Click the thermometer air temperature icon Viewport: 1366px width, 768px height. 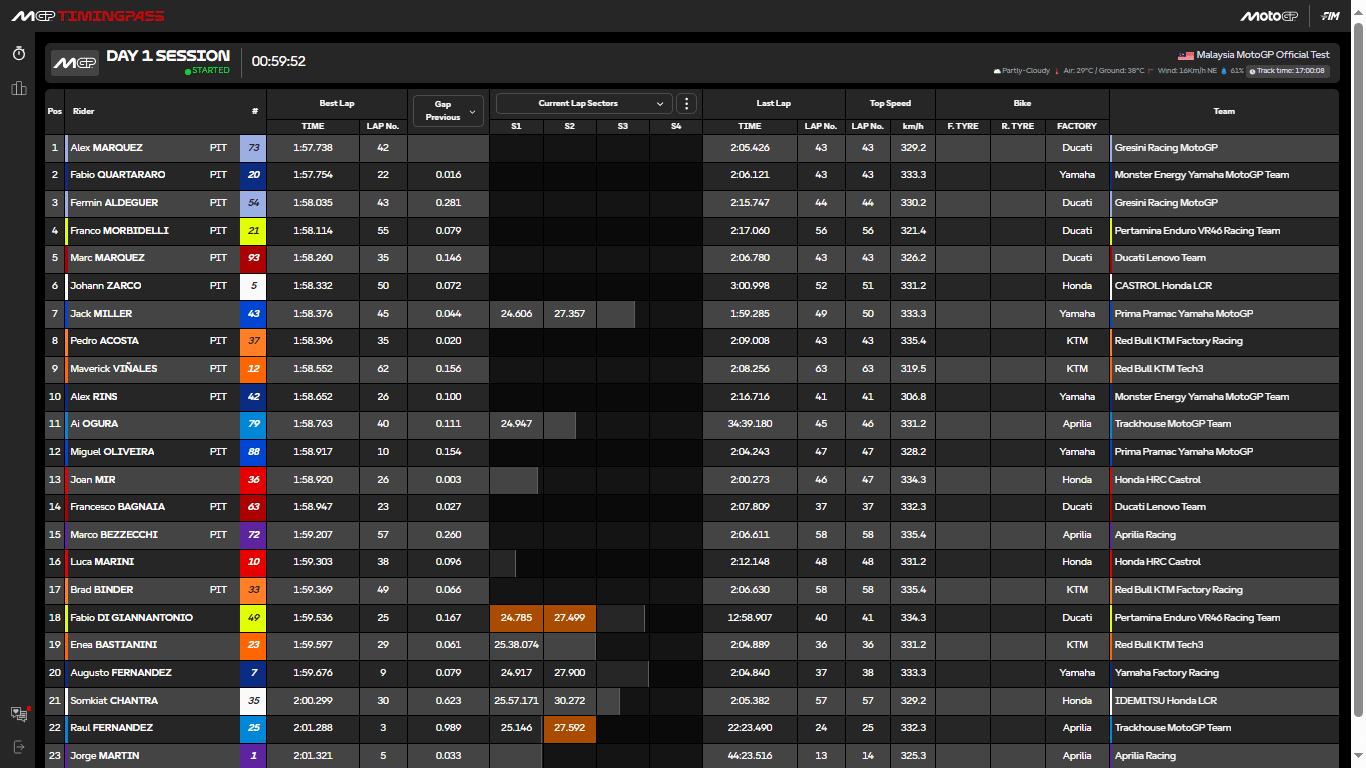[1056, 71]
